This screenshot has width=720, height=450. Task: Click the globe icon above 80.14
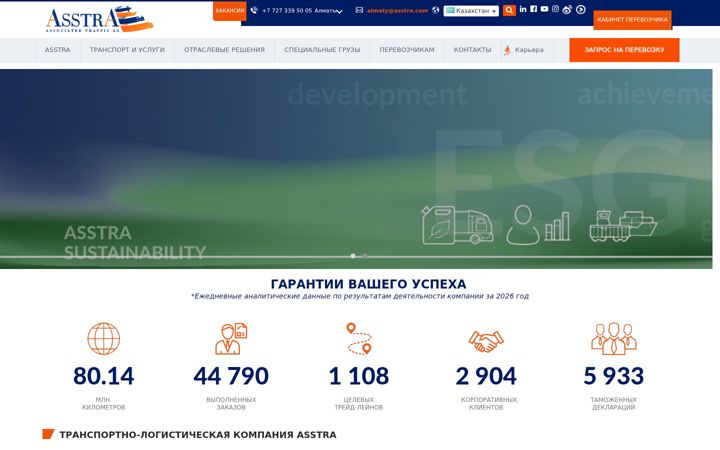point(104,338)
